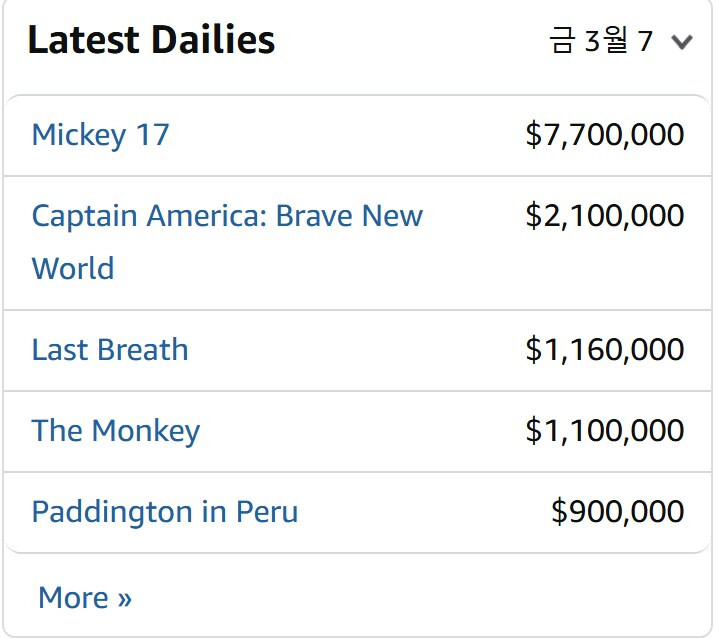Click the » symbol after More

coord(124,599)
